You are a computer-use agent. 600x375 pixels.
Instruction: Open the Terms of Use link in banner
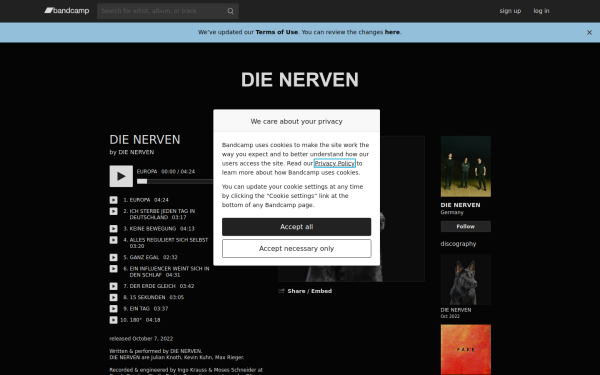276,32
